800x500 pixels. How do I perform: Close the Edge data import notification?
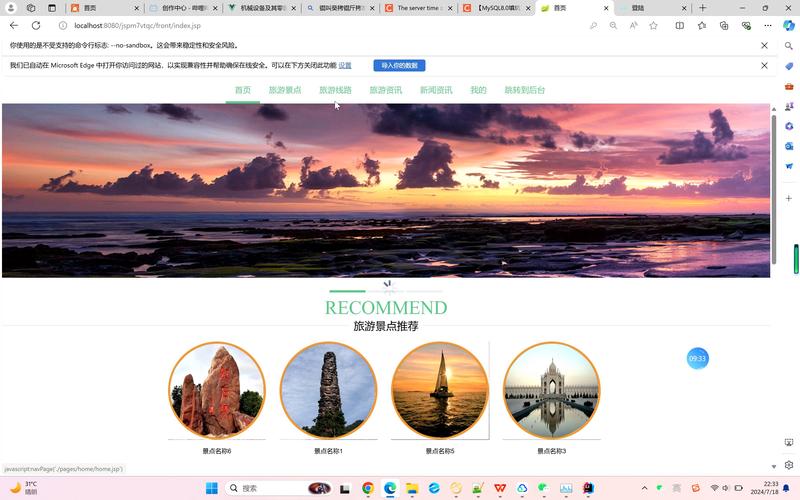pyautogui.click(x=764, y=65)
